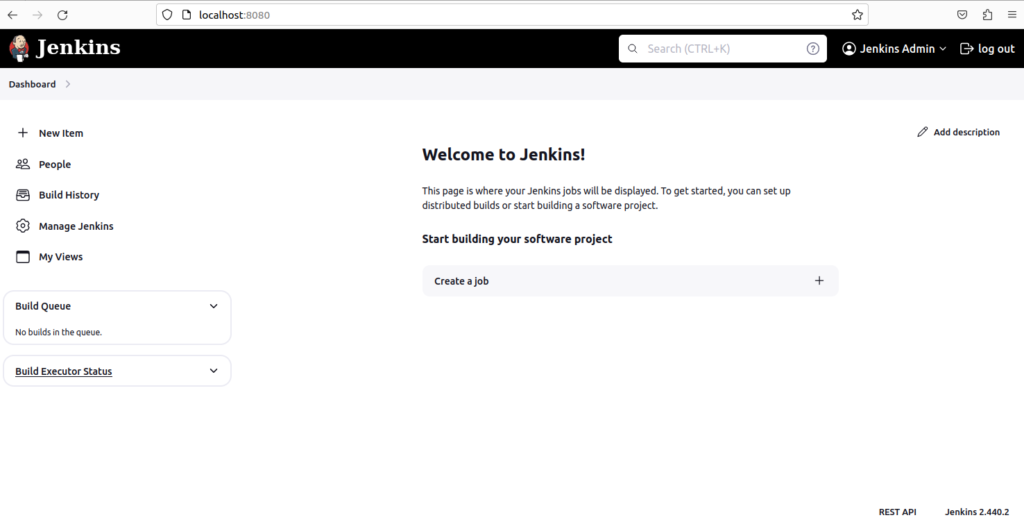Screen dimensions: 1024x529
Task: Click the My Views window icon
Action: tap(23, 257)
